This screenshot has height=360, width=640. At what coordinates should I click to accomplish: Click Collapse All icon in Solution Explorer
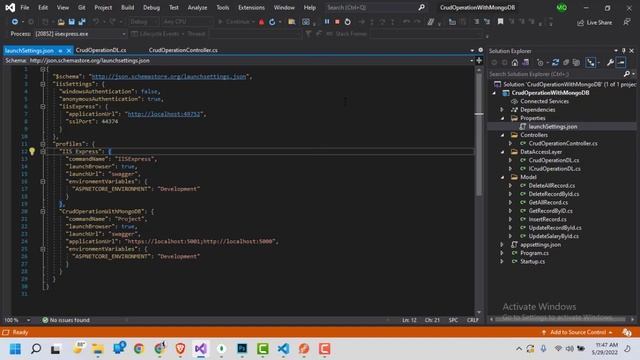[566, 62]
